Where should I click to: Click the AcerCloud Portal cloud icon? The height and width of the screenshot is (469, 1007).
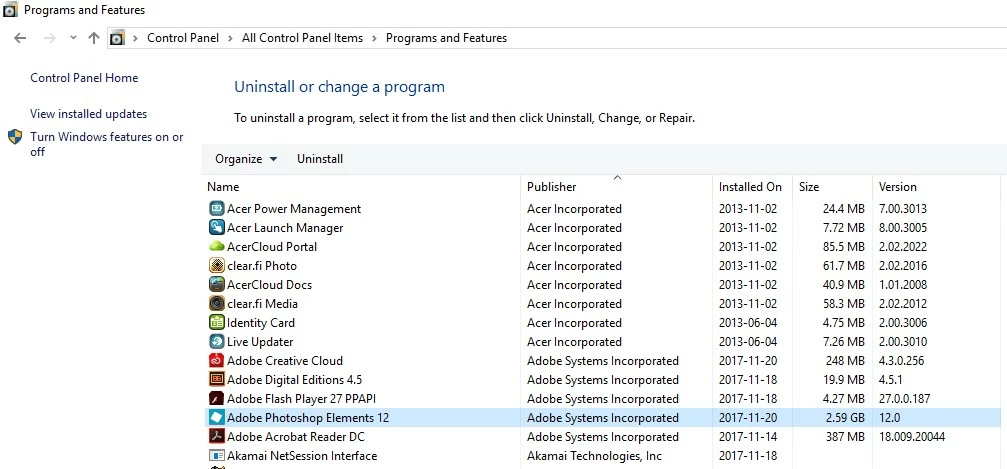point(216,247)
